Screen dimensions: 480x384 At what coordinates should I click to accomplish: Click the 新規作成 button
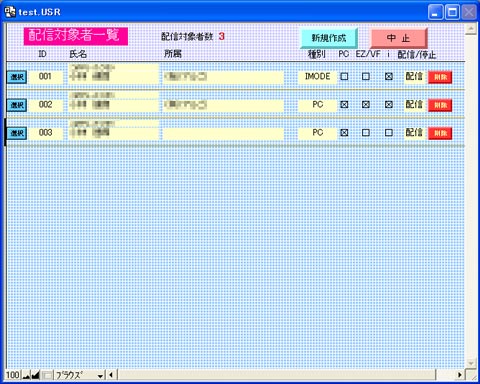(329, 38)
